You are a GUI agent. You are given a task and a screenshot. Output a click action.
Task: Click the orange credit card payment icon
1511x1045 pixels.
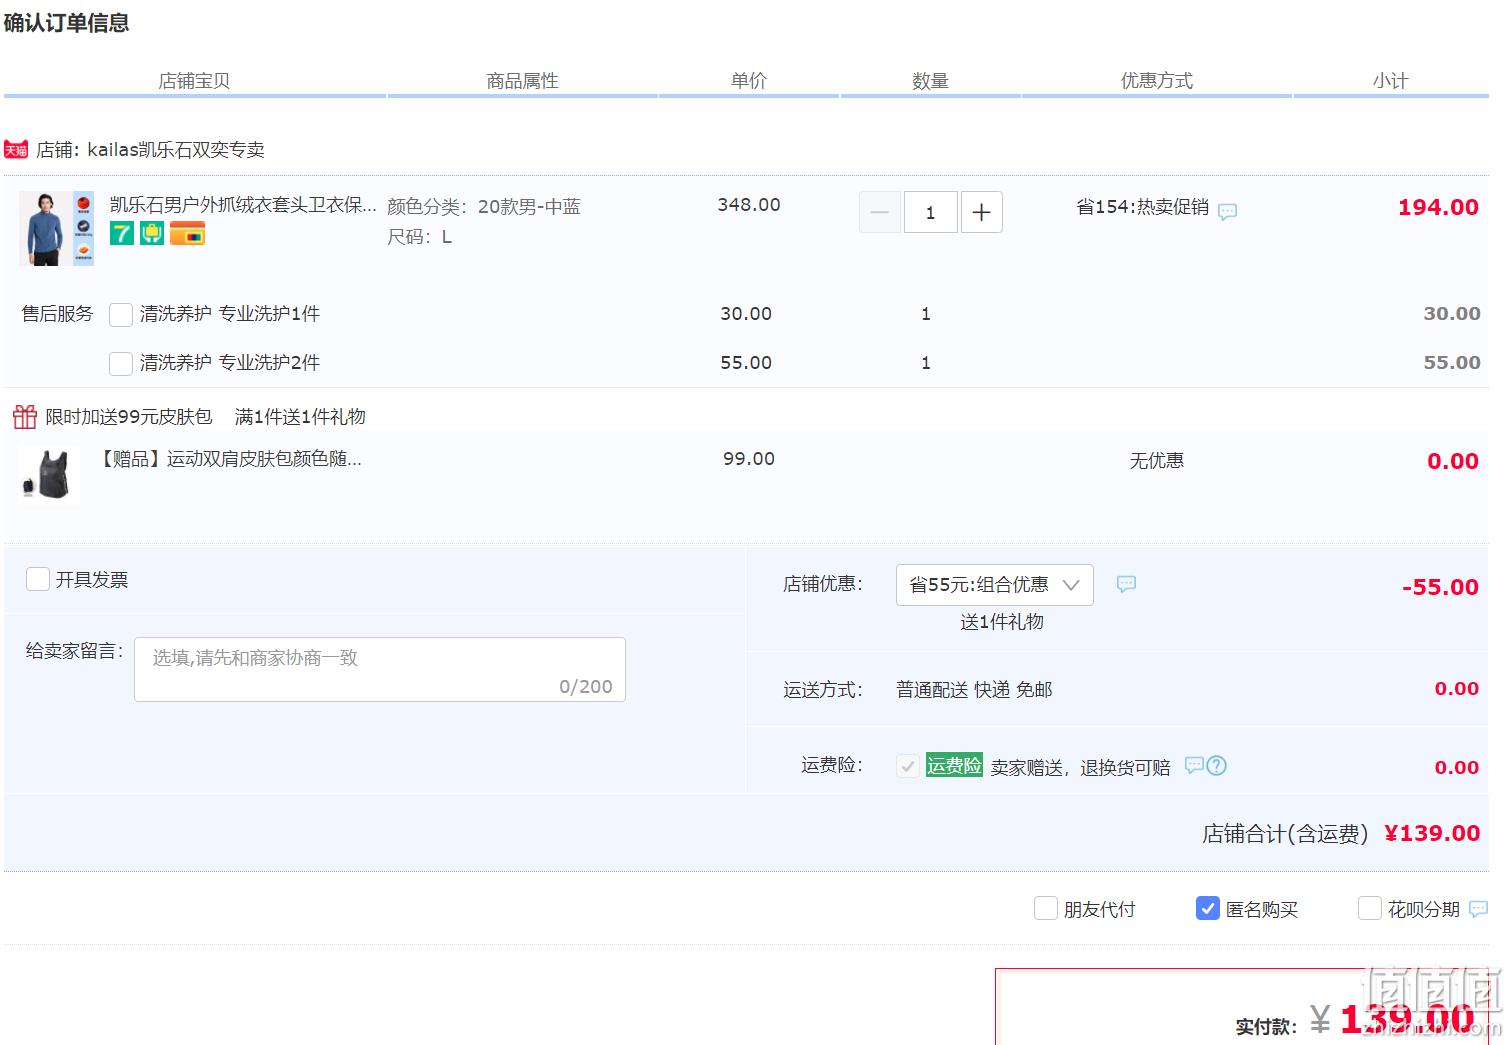(x=187, y=234)
